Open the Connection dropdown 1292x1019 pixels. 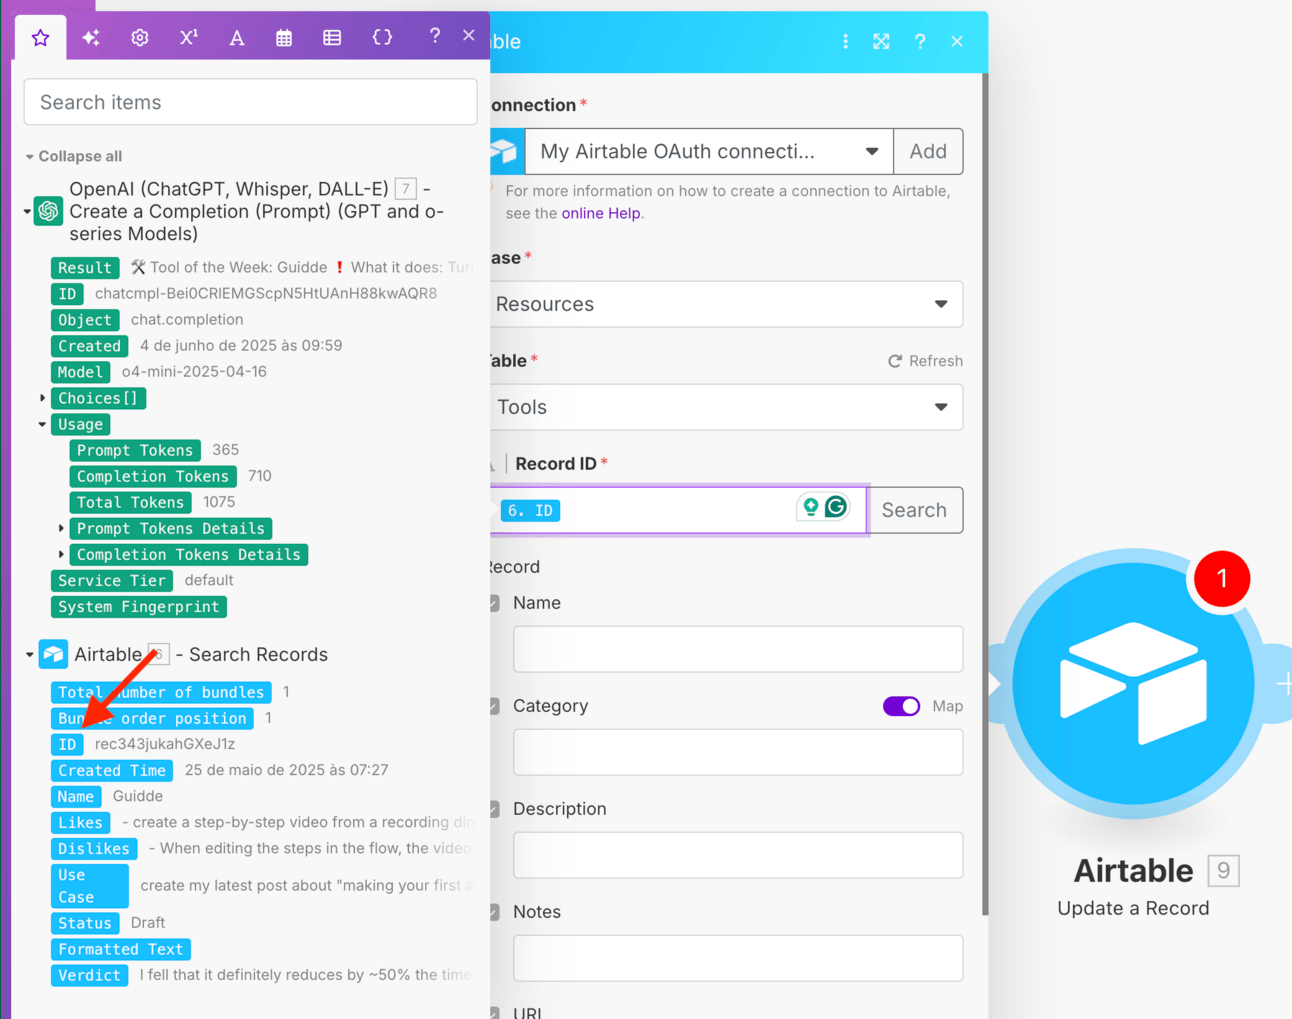click(x=709, y=151)
